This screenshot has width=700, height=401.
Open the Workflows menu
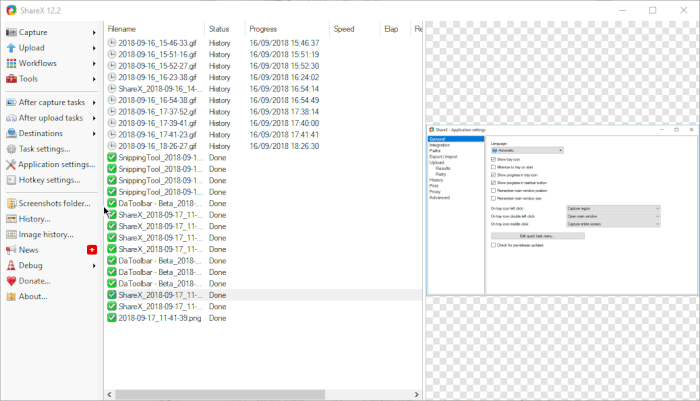point(38,63)
